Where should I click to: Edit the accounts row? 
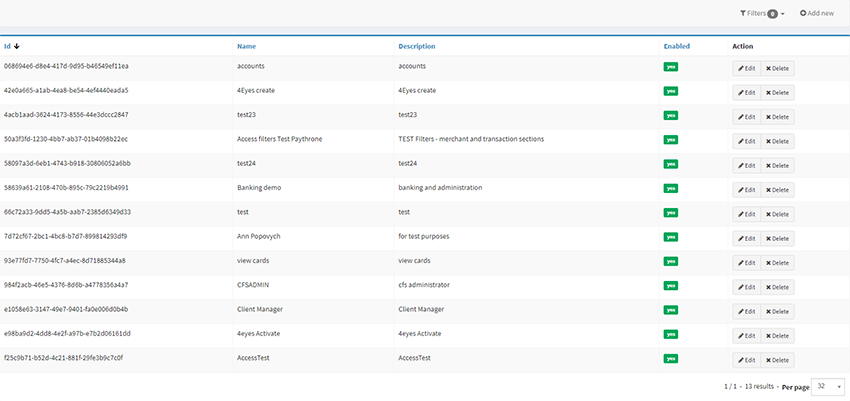[x=746, y=69]
